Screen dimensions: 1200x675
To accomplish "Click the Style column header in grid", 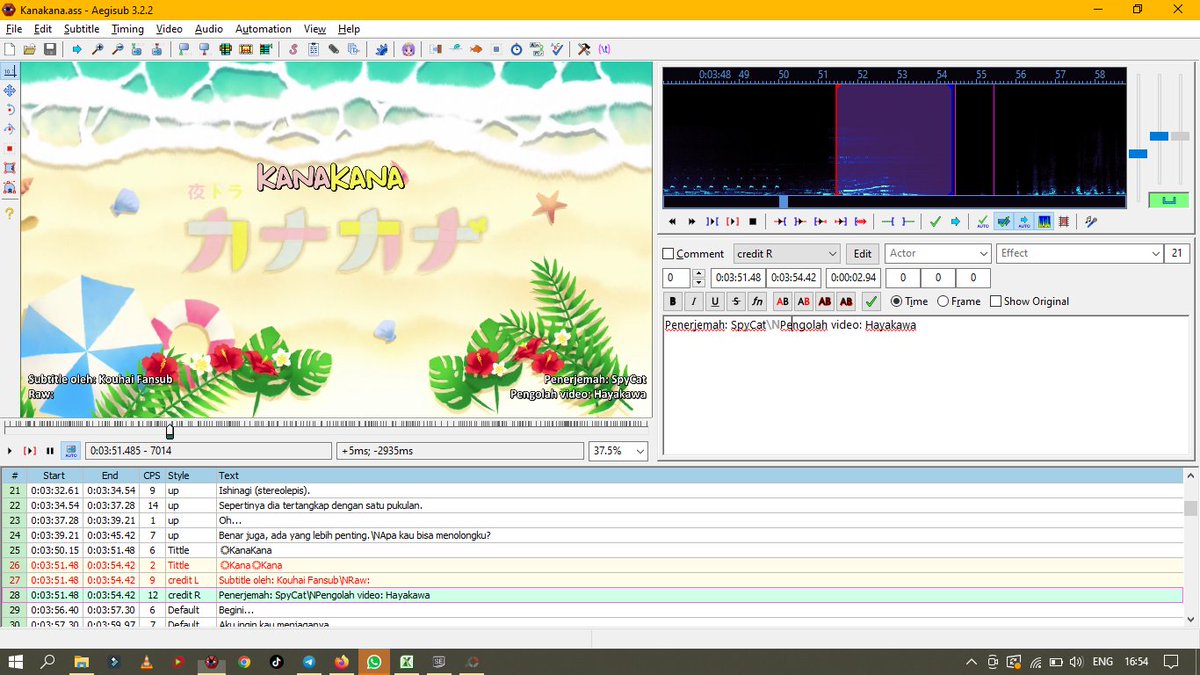I will click(x=189, y=475).
